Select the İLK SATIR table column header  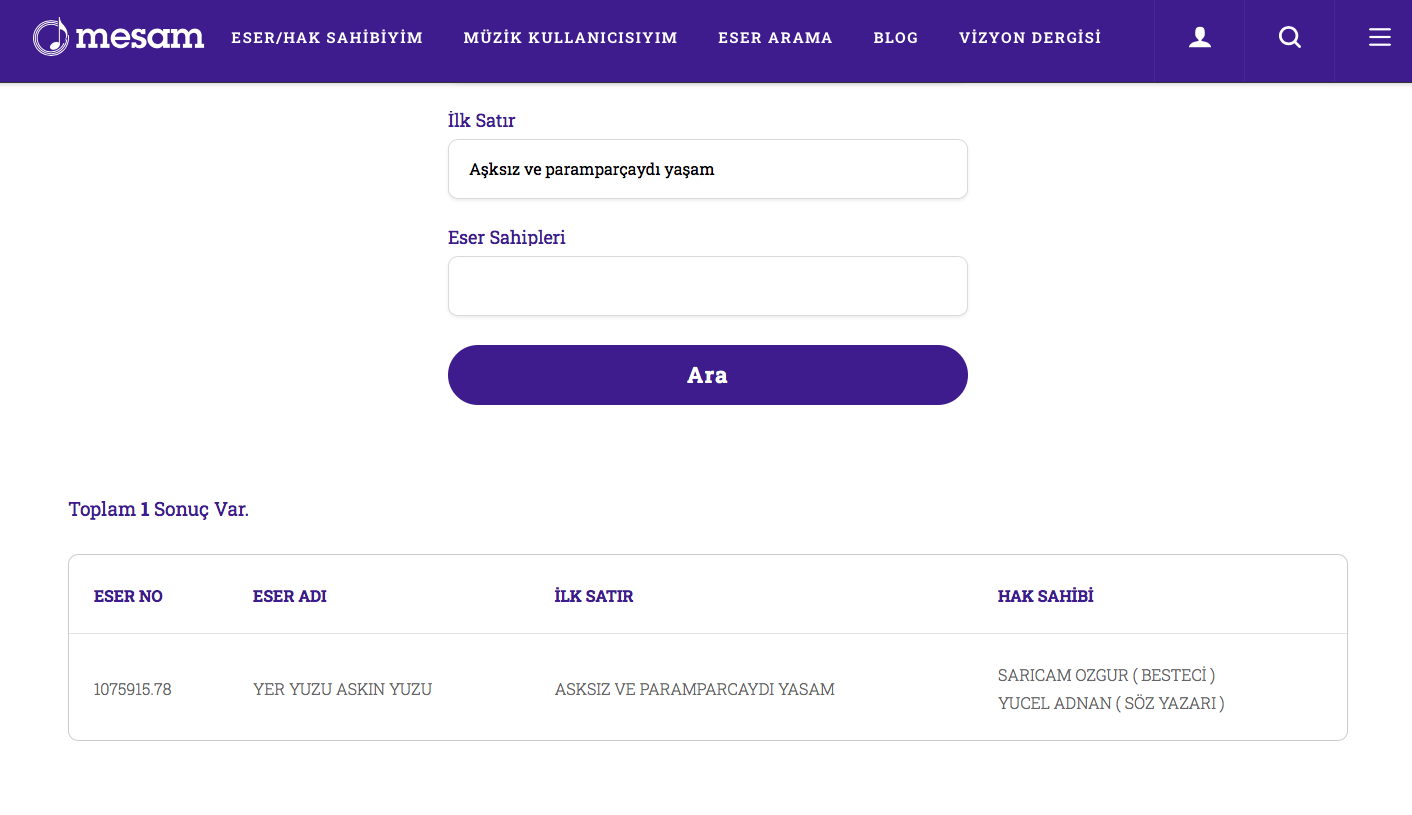pyautogui.click(x=593, y=596)
